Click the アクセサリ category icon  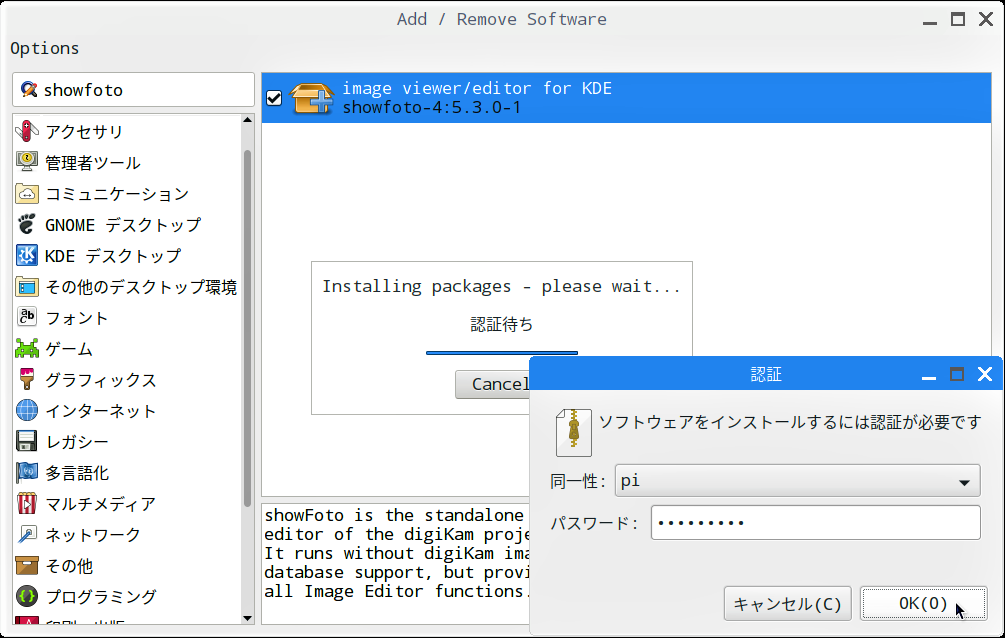[x=26, y=131]
